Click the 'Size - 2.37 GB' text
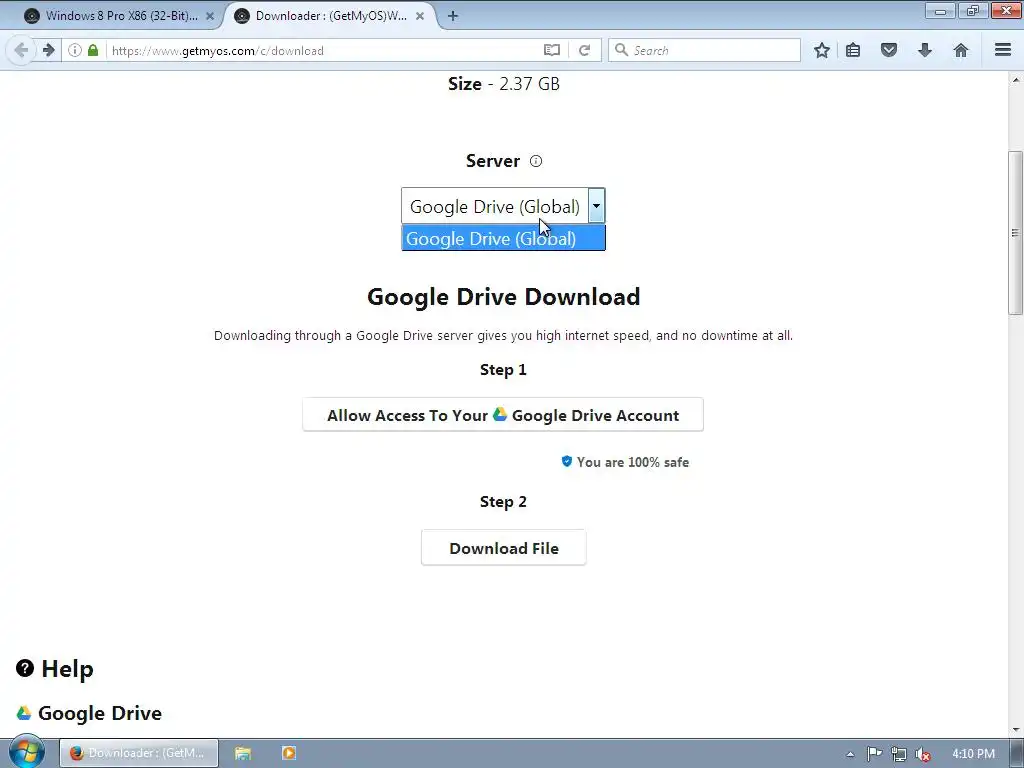Viewport: 1024px width, 768px height. click(x=504, y=84)
